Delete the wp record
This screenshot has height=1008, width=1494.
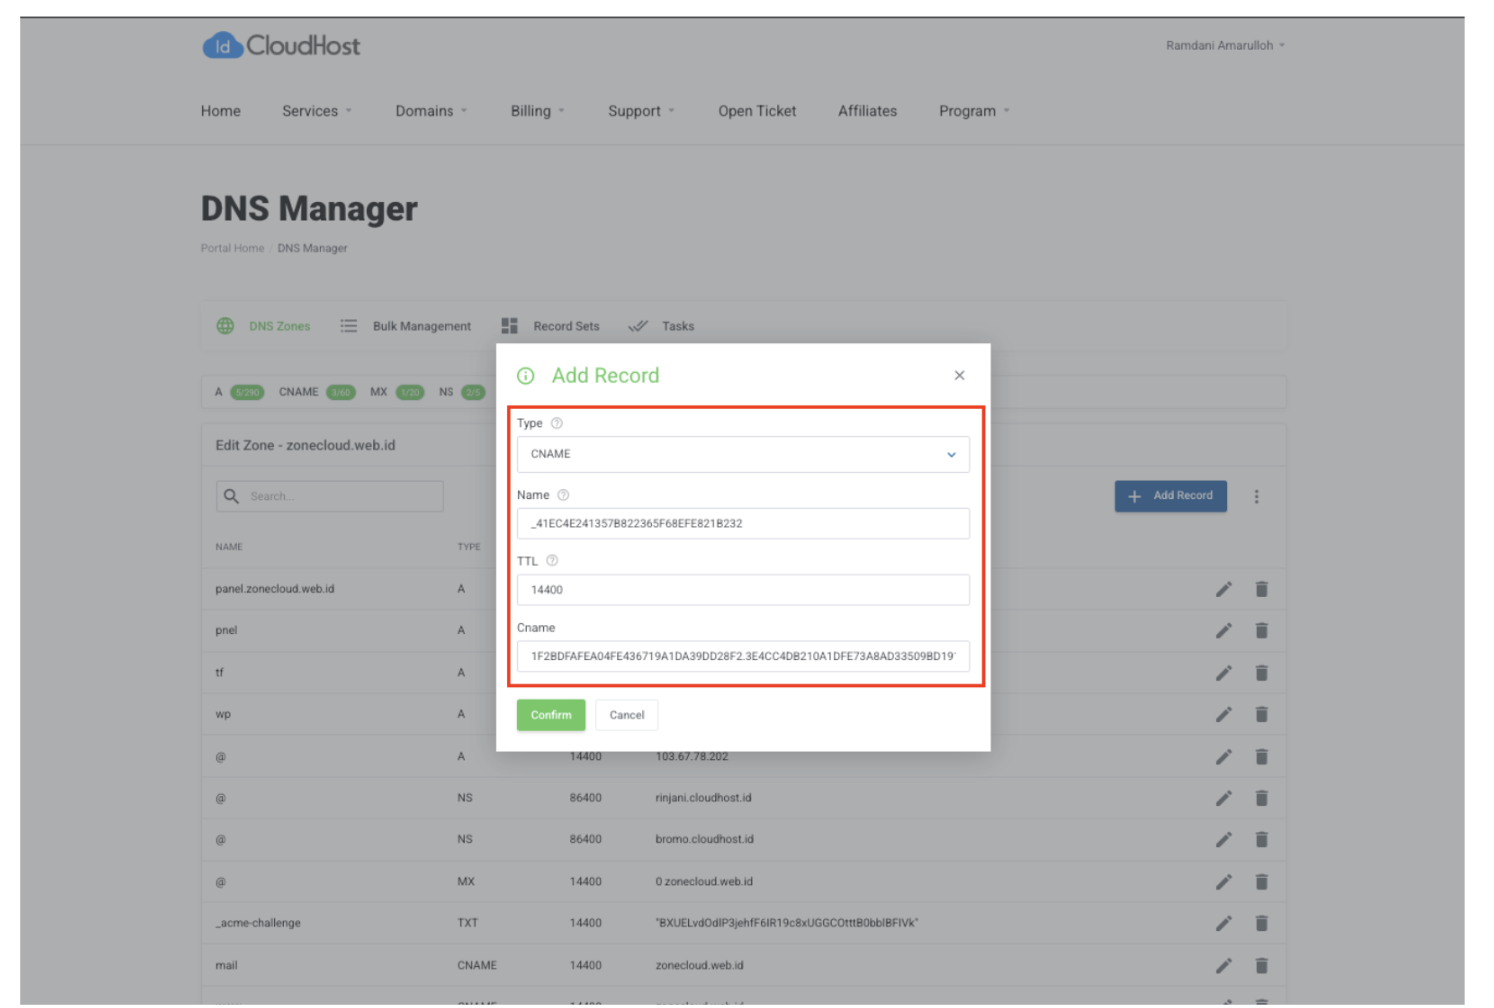click(x=1261, y=714)
